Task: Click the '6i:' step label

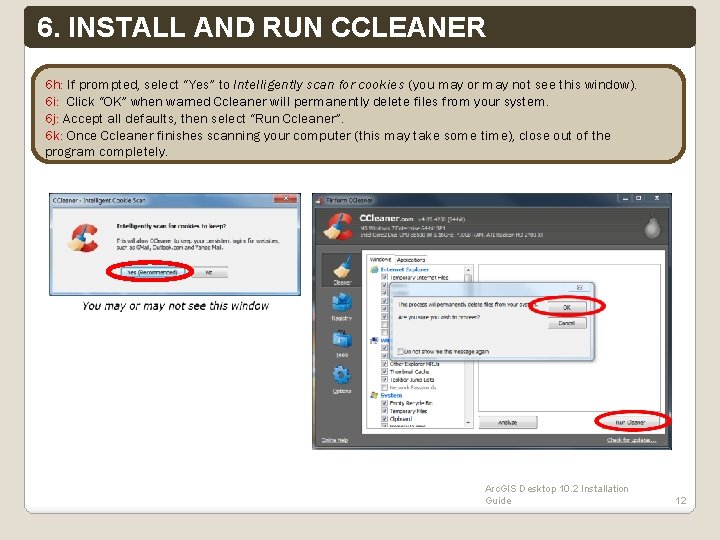Action: coord(52,101)
